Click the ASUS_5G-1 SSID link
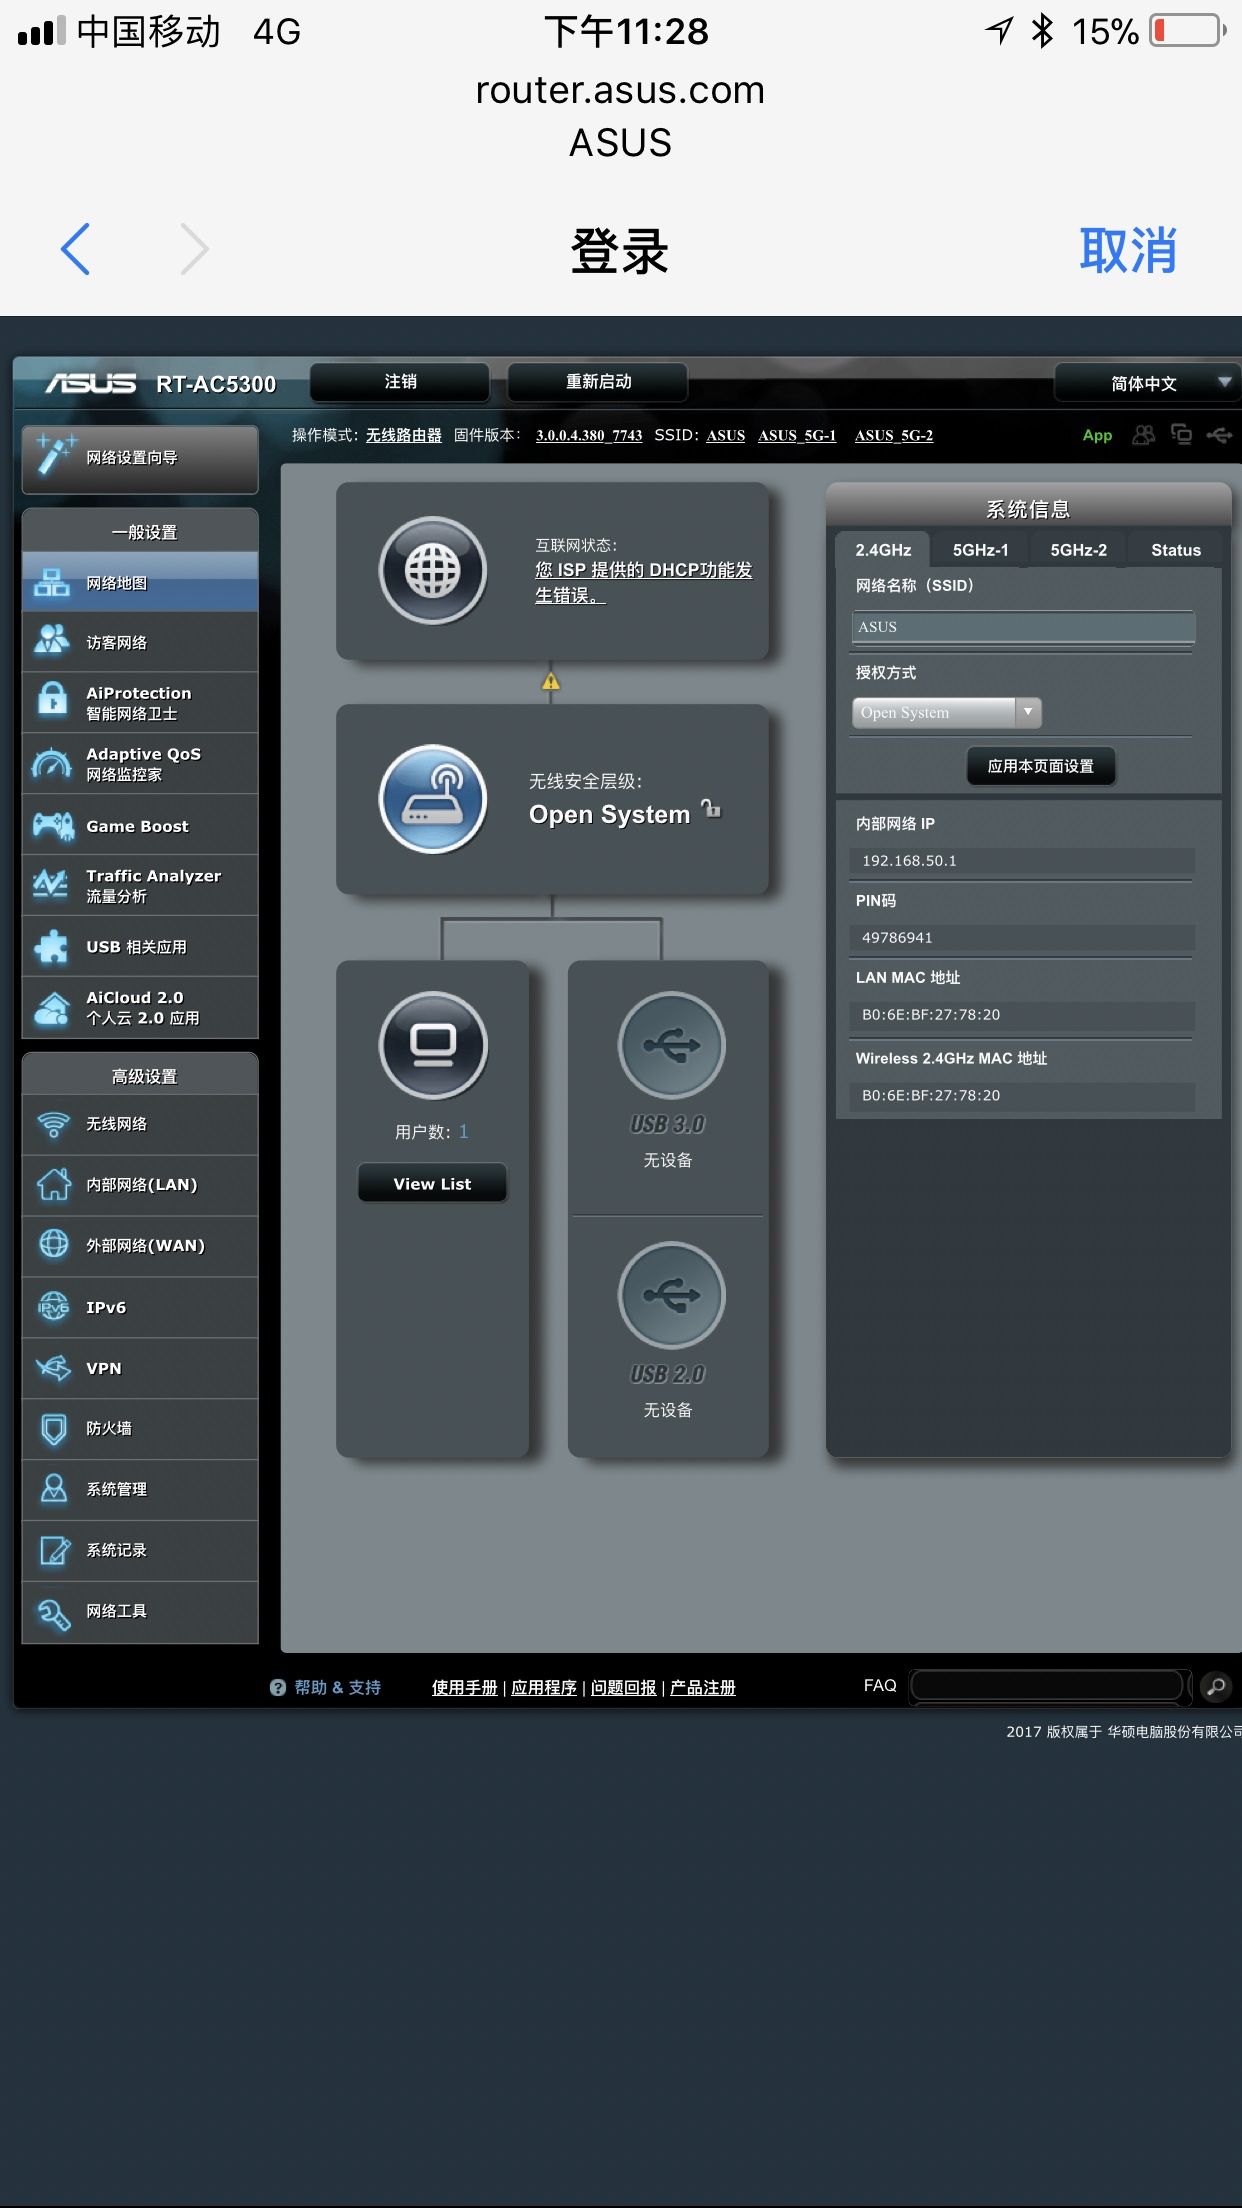The width and height of the screenshot is (1242, 2208). (x=797, y=435)
